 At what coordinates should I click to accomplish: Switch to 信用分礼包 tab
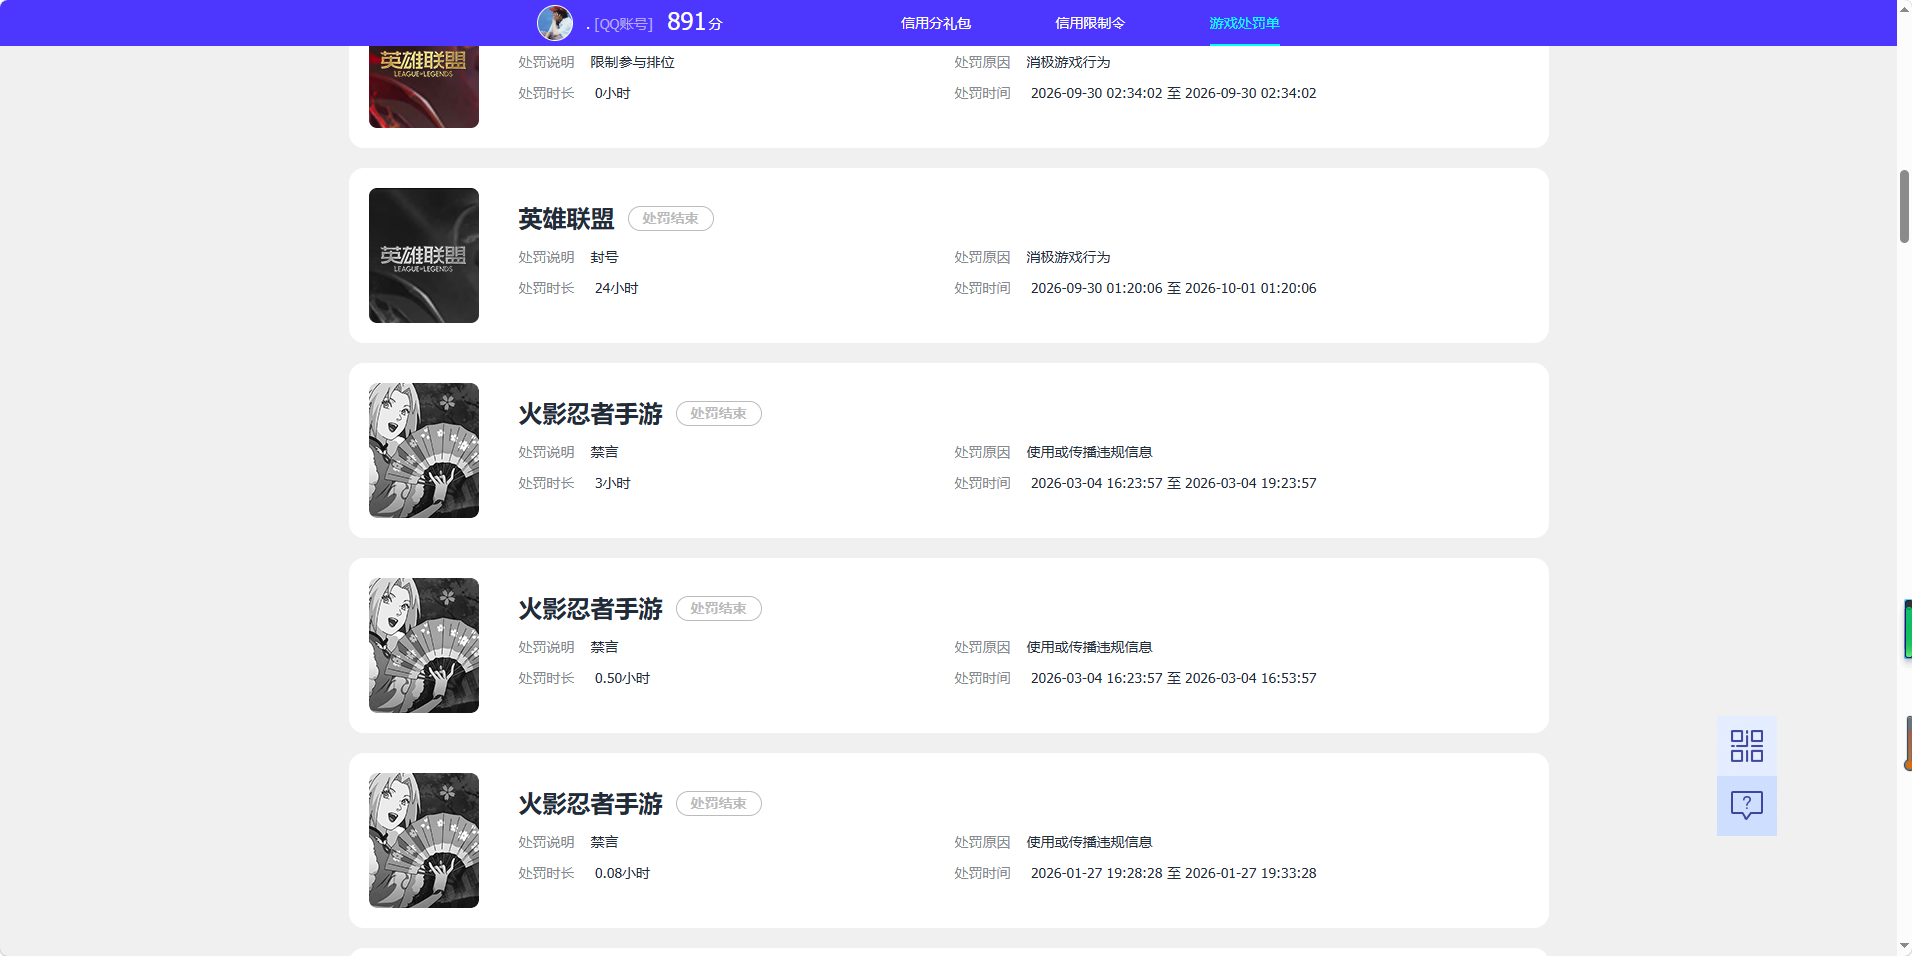click(x=936, y=23)
